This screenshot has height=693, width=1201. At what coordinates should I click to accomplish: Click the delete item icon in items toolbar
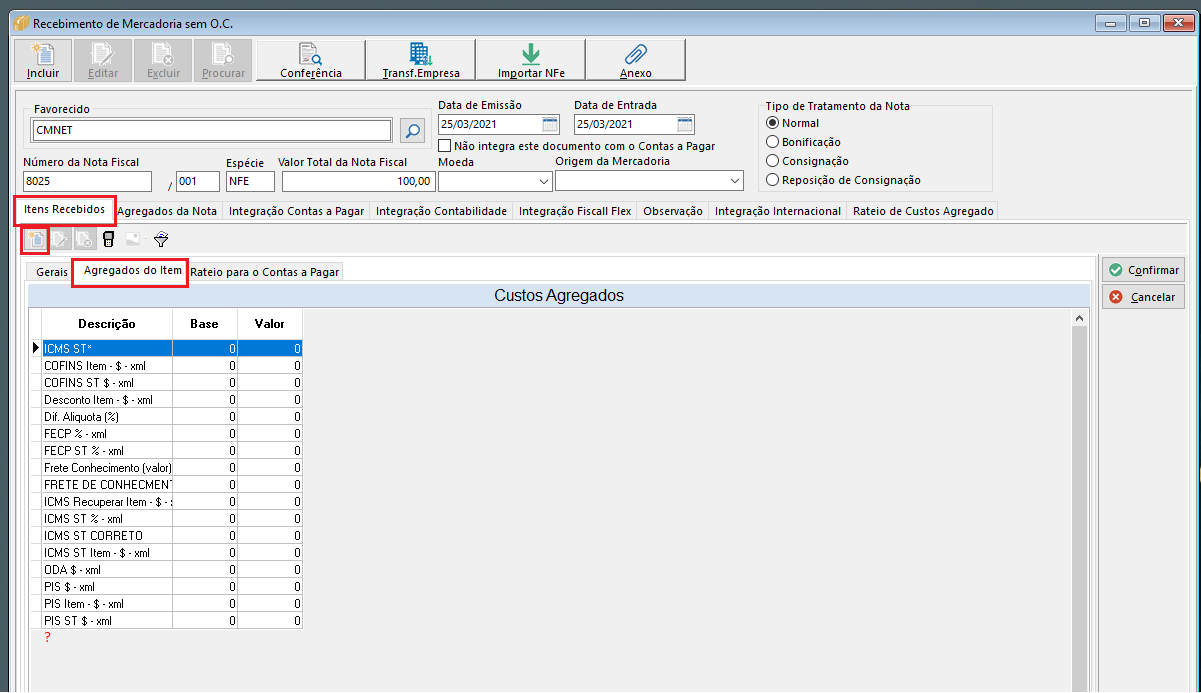coord(84,239)
